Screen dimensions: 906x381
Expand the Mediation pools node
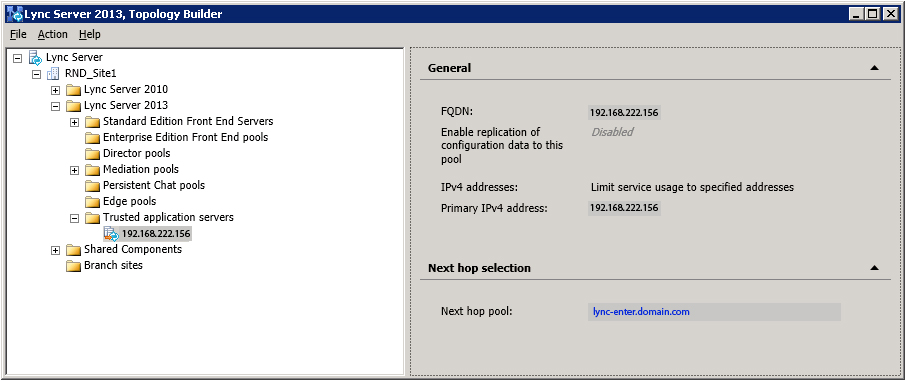pyautogui.click(x=75, y=170)
